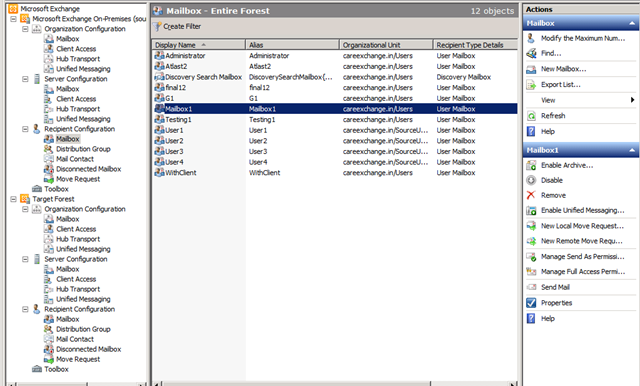Viewport: 640px width, 386px height.
Task: Click the red Remove icon
Action: click(x=531, y=195)
